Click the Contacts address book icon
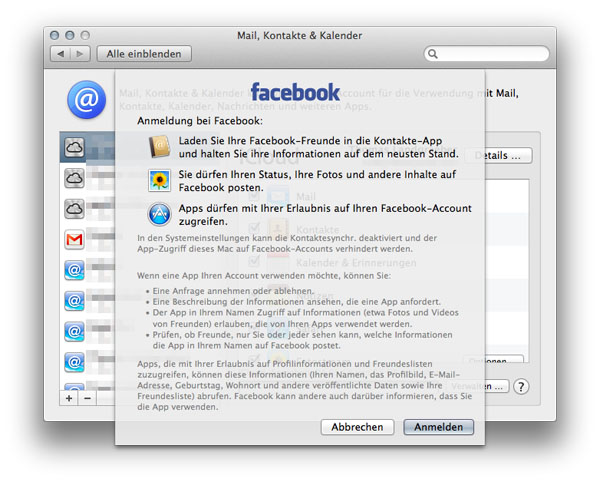Viewport: 600px width, 482px height. [159, 147]
